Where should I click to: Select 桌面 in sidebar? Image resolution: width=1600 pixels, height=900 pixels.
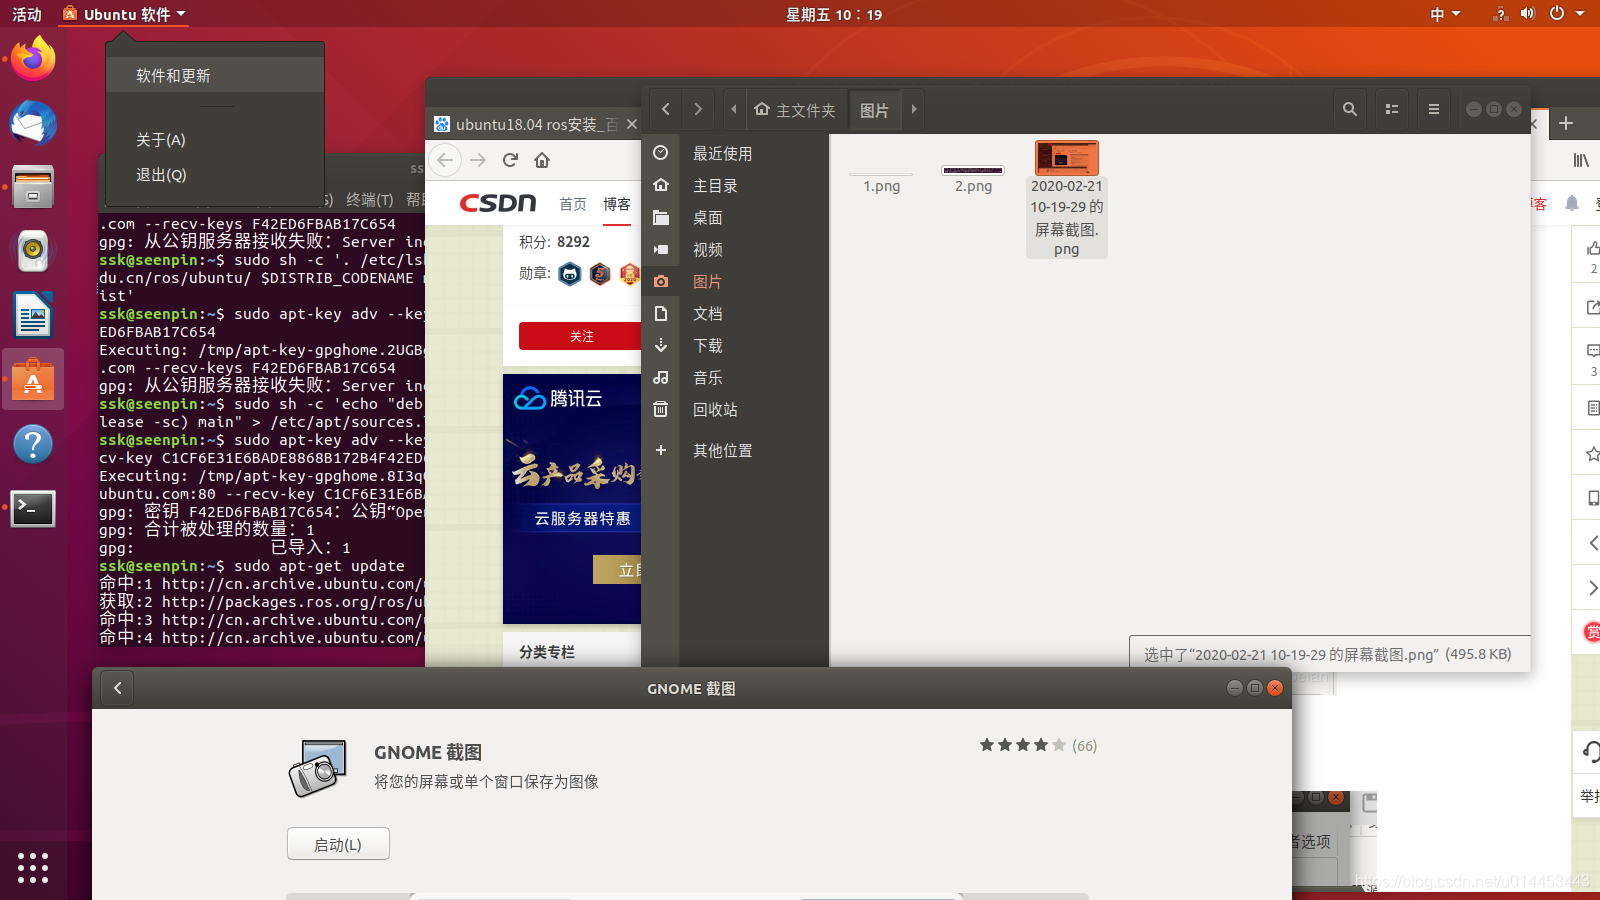(735, 218)
